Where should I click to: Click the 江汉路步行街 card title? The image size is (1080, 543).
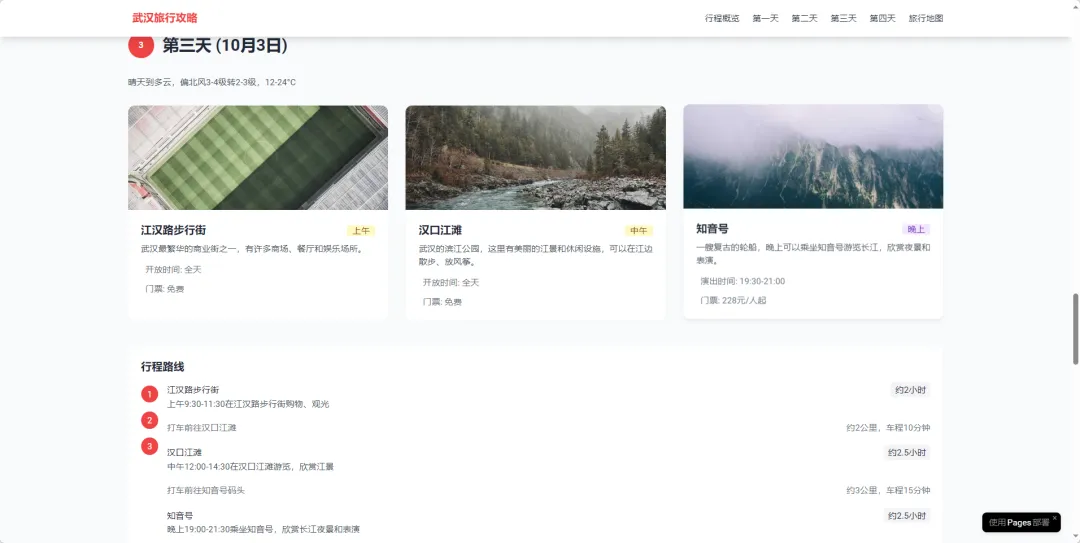(174, 230)
